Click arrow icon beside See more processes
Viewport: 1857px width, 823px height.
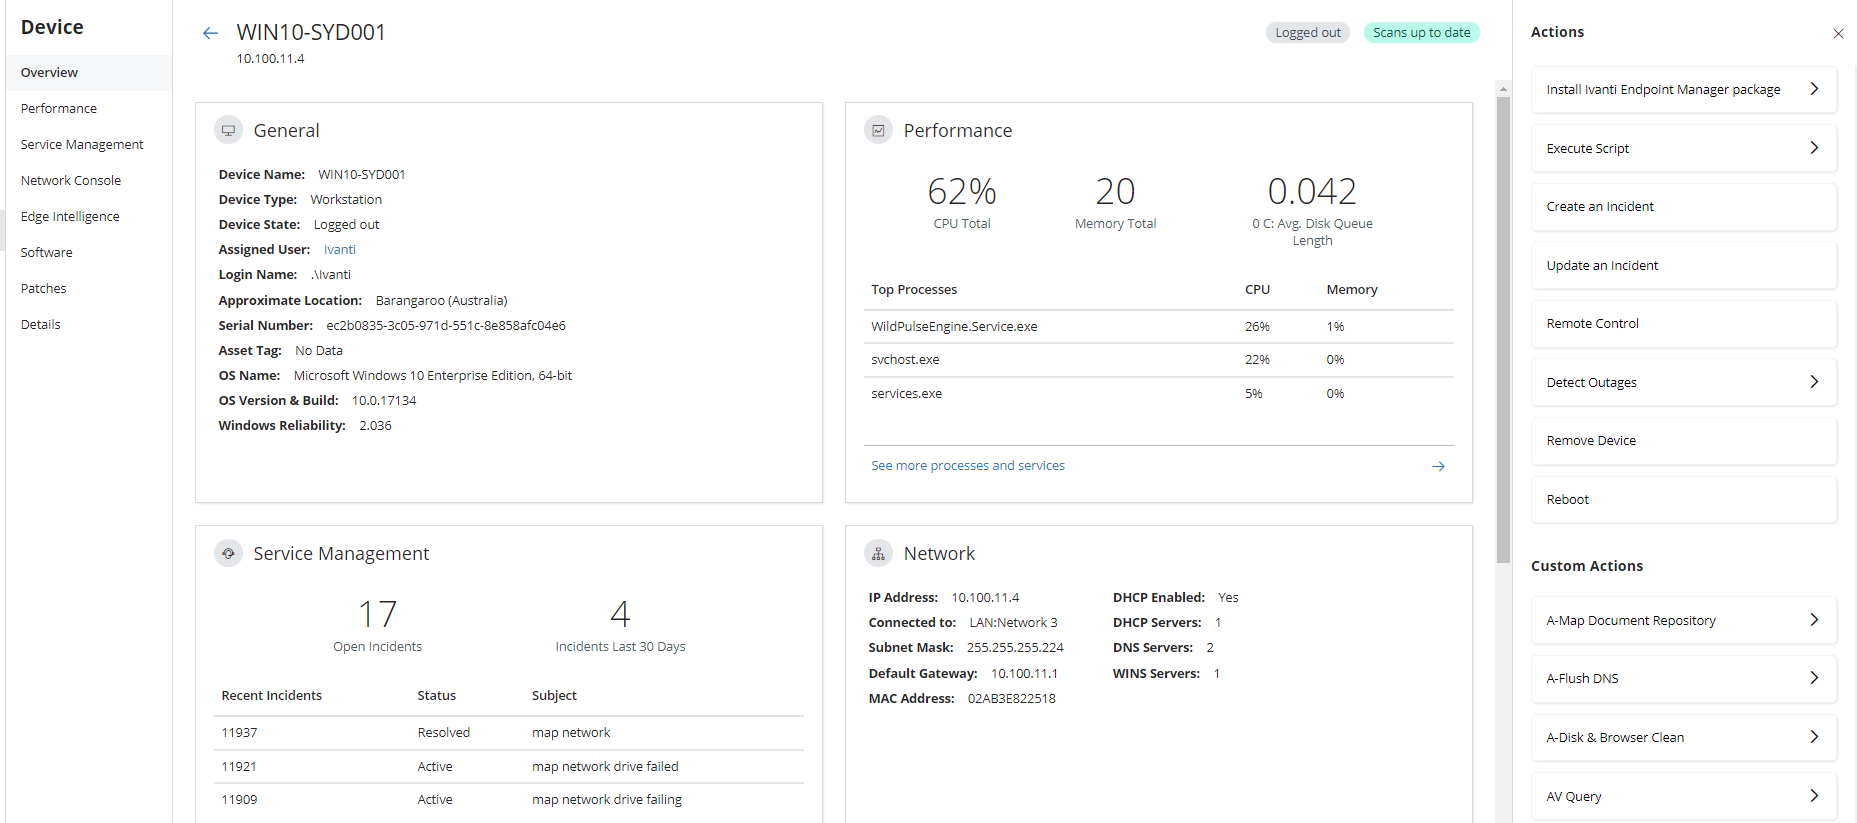[1438, 466]
